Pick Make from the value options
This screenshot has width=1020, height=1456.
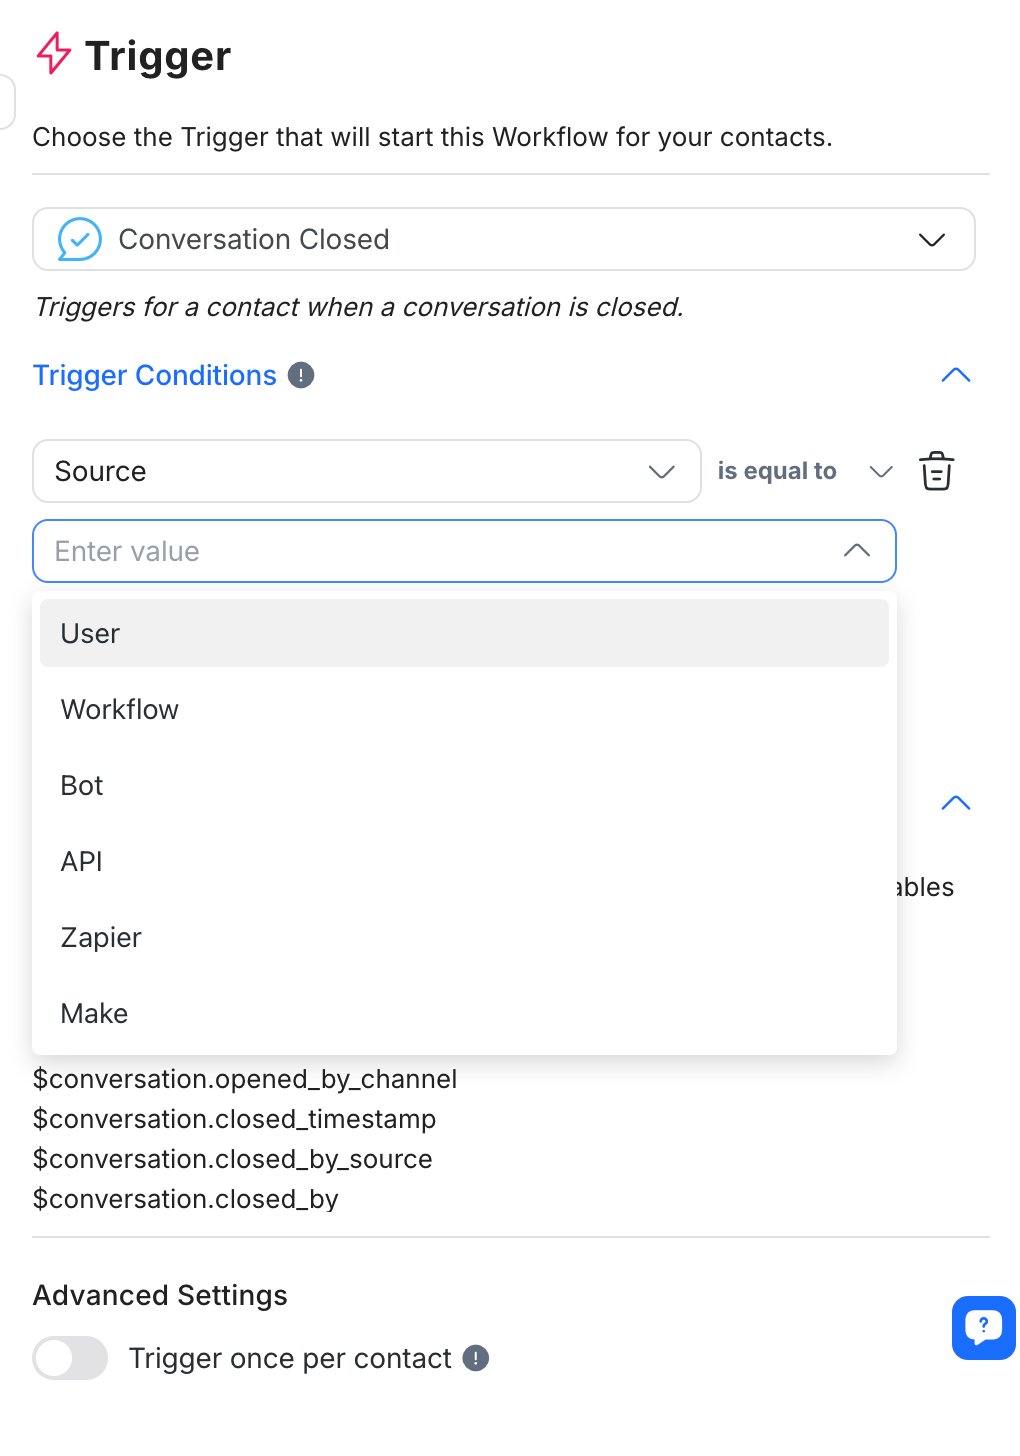(464, 1013)
